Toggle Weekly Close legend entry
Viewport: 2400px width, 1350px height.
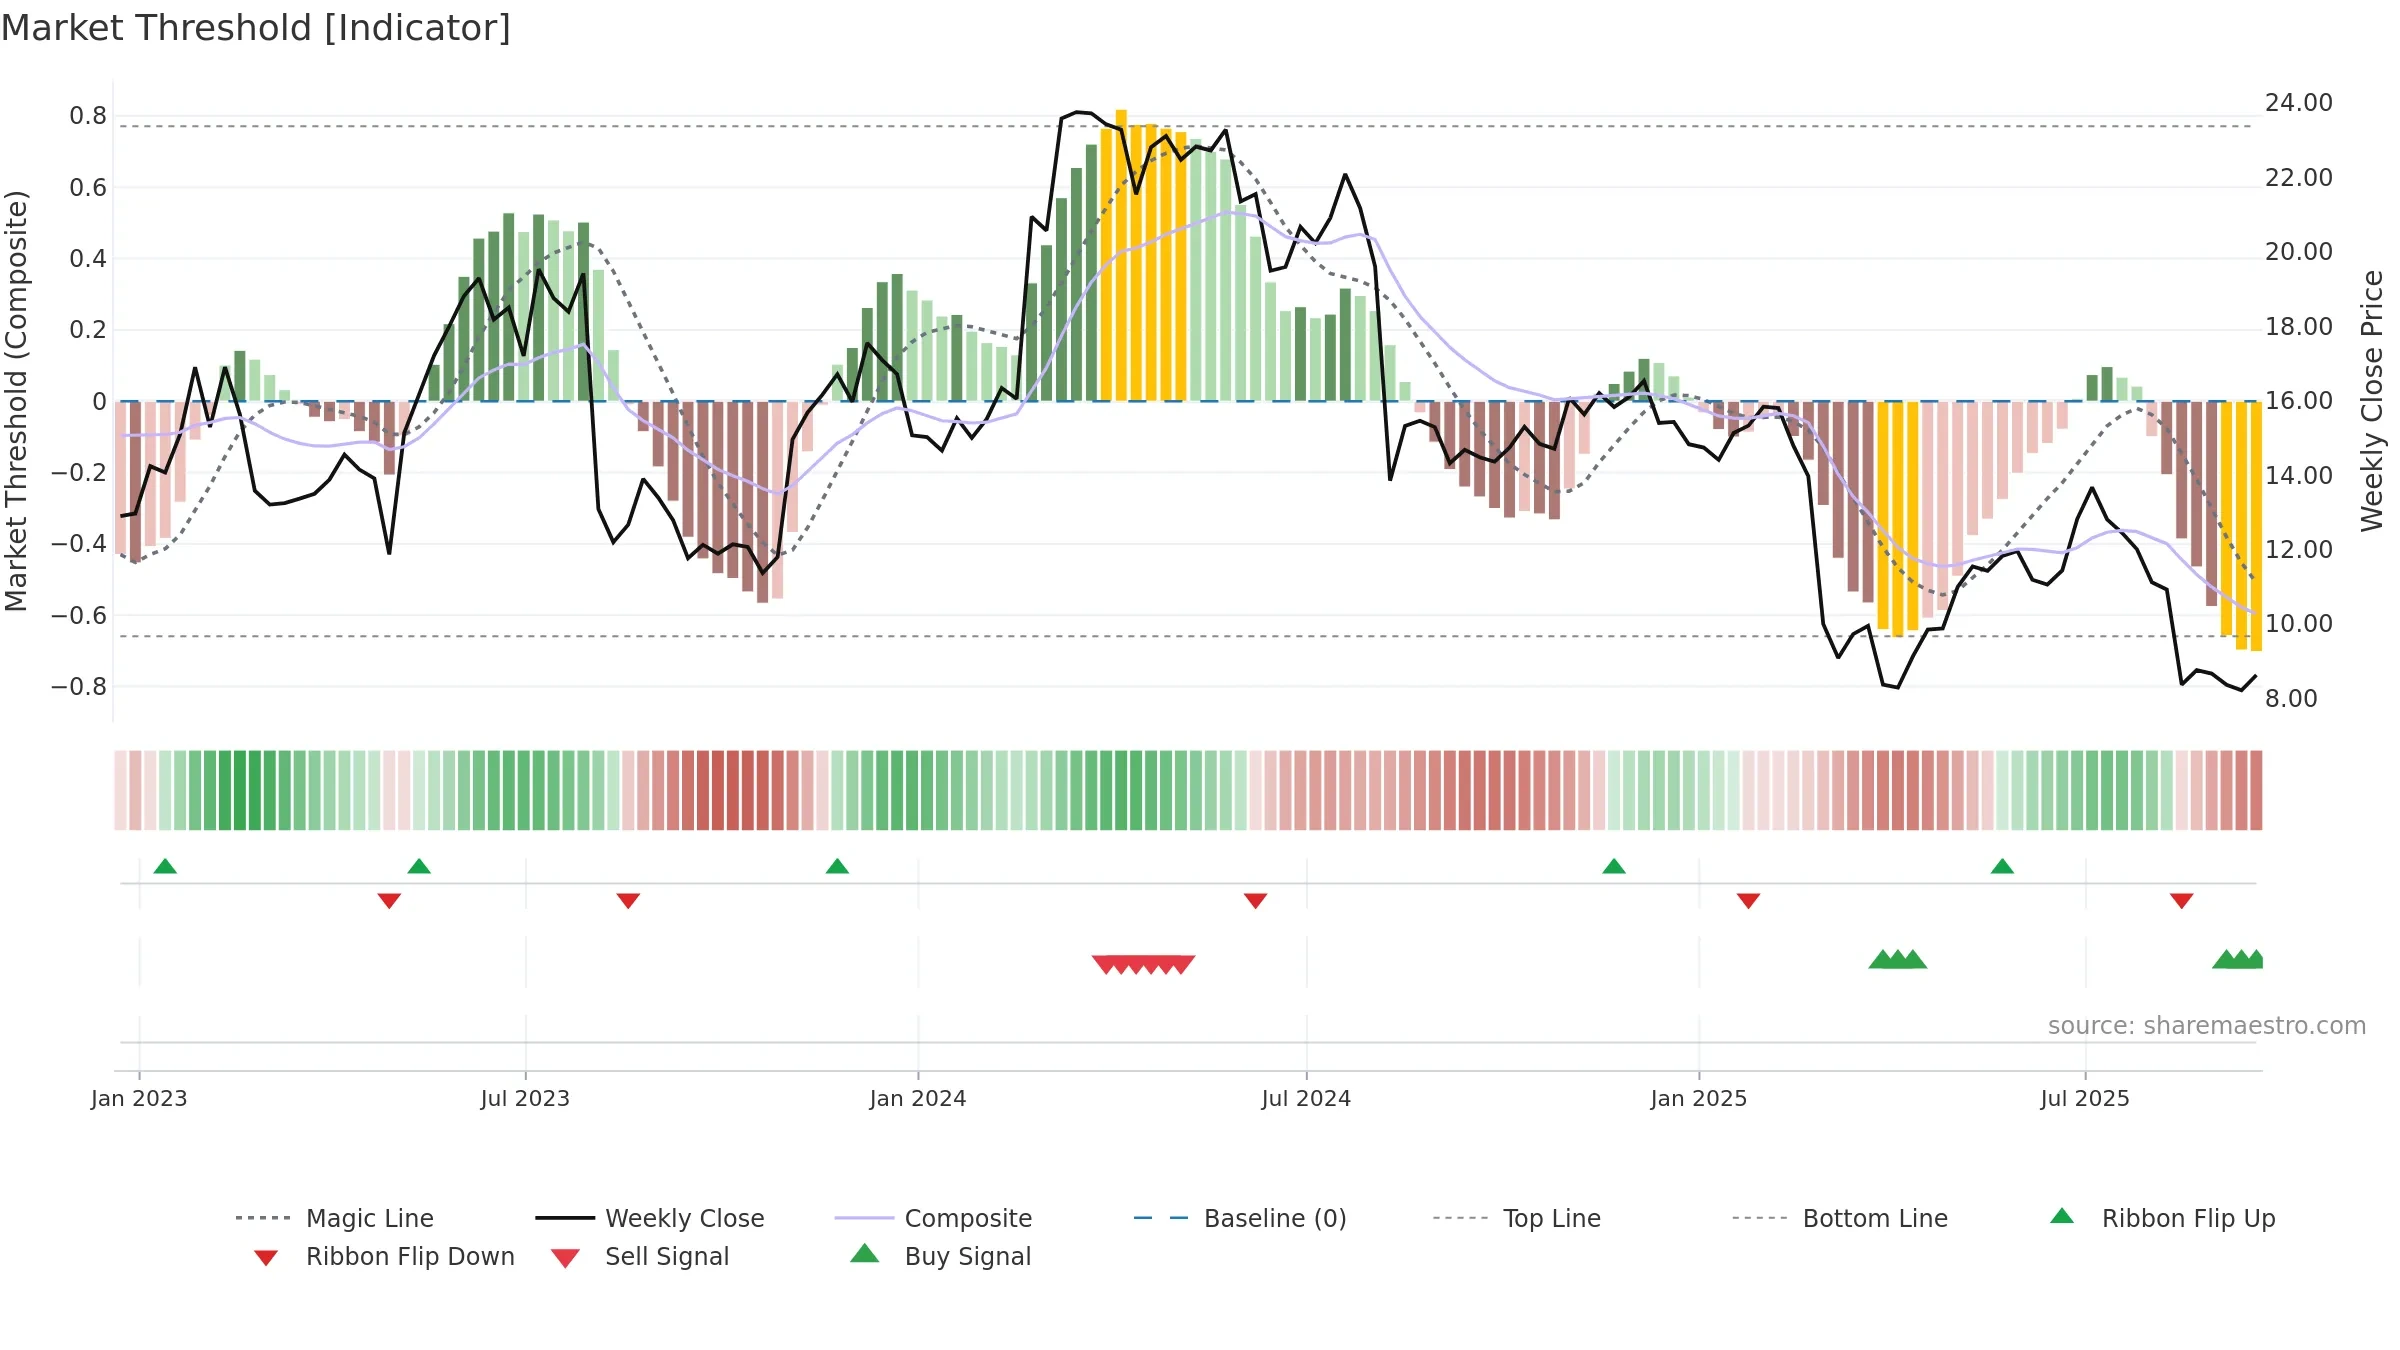(x=649, y=1218)
